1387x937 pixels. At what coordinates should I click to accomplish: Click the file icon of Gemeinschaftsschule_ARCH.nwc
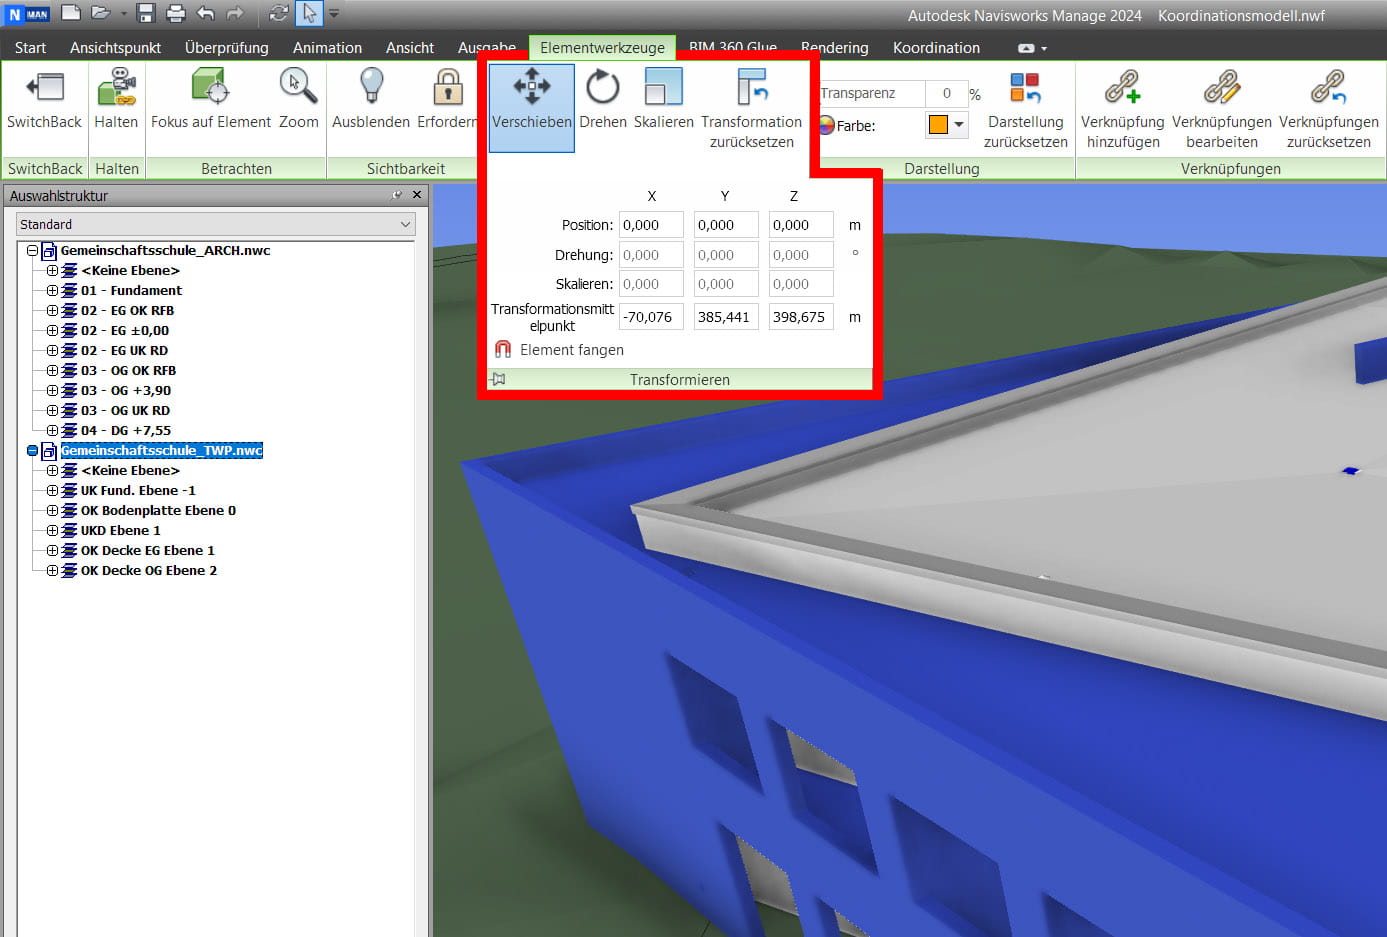(x=49, y=251)
